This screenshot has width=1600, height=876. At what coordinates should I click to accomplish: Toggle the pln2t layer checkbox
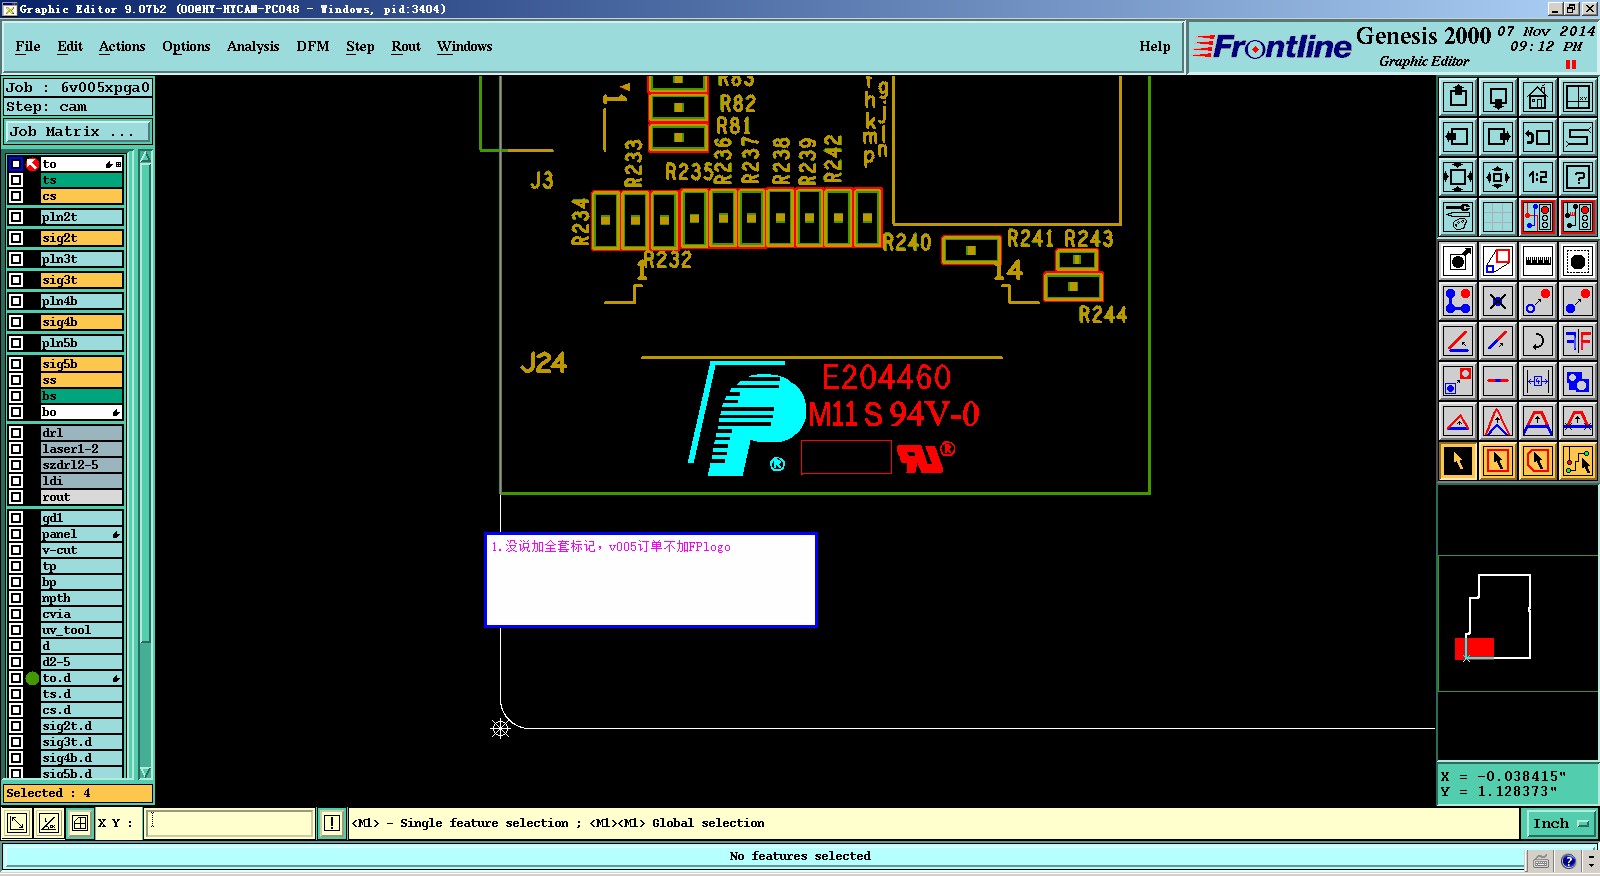(x=16, y=217)
